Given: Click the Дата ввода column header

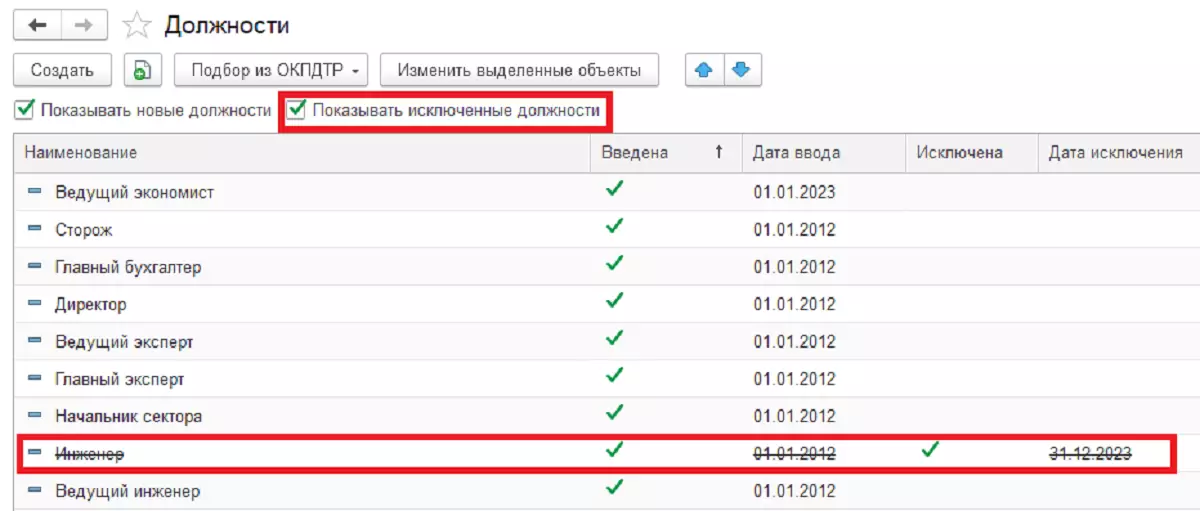Looking at the screenshot, I should pyautogui.click(x=796, y=153).
